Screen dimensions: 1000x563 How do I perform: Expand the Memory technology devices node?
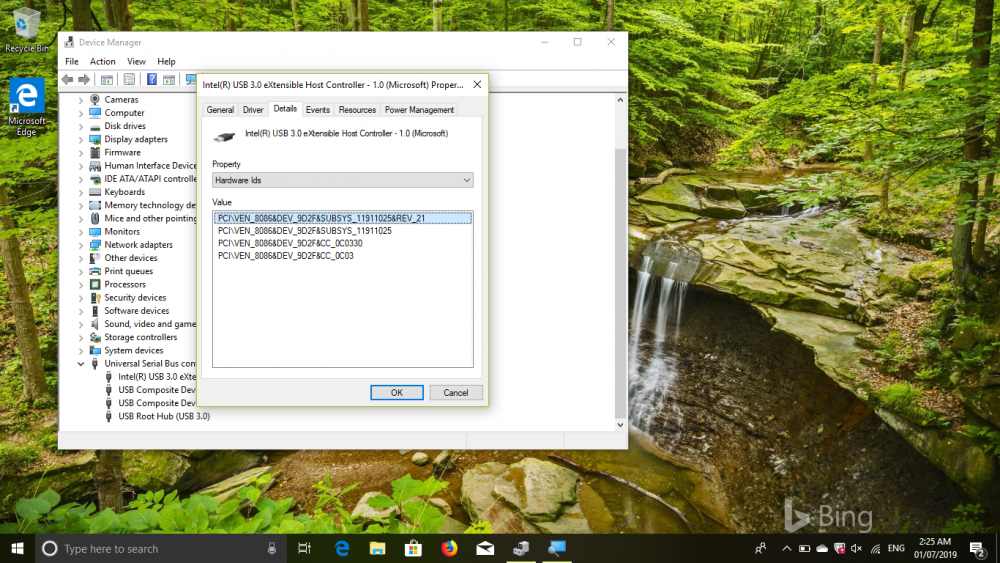[x=81, y=205]
